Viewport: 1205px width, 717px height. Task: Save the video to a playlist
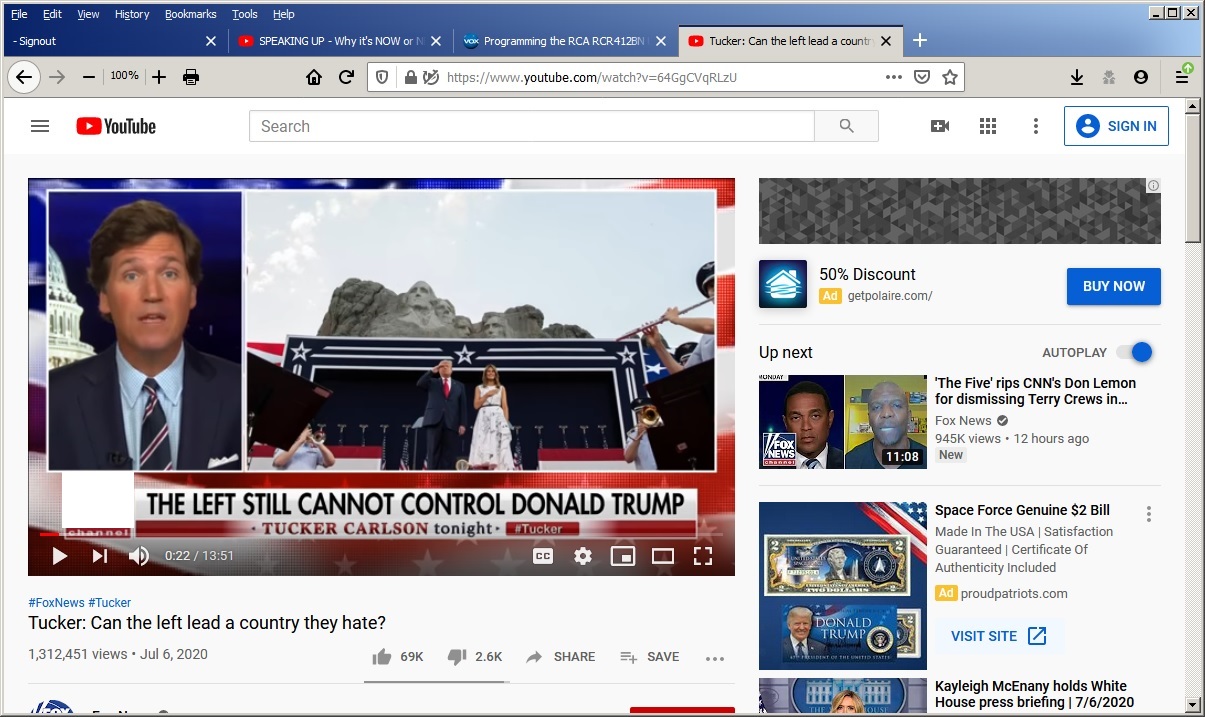pos(649,657)
